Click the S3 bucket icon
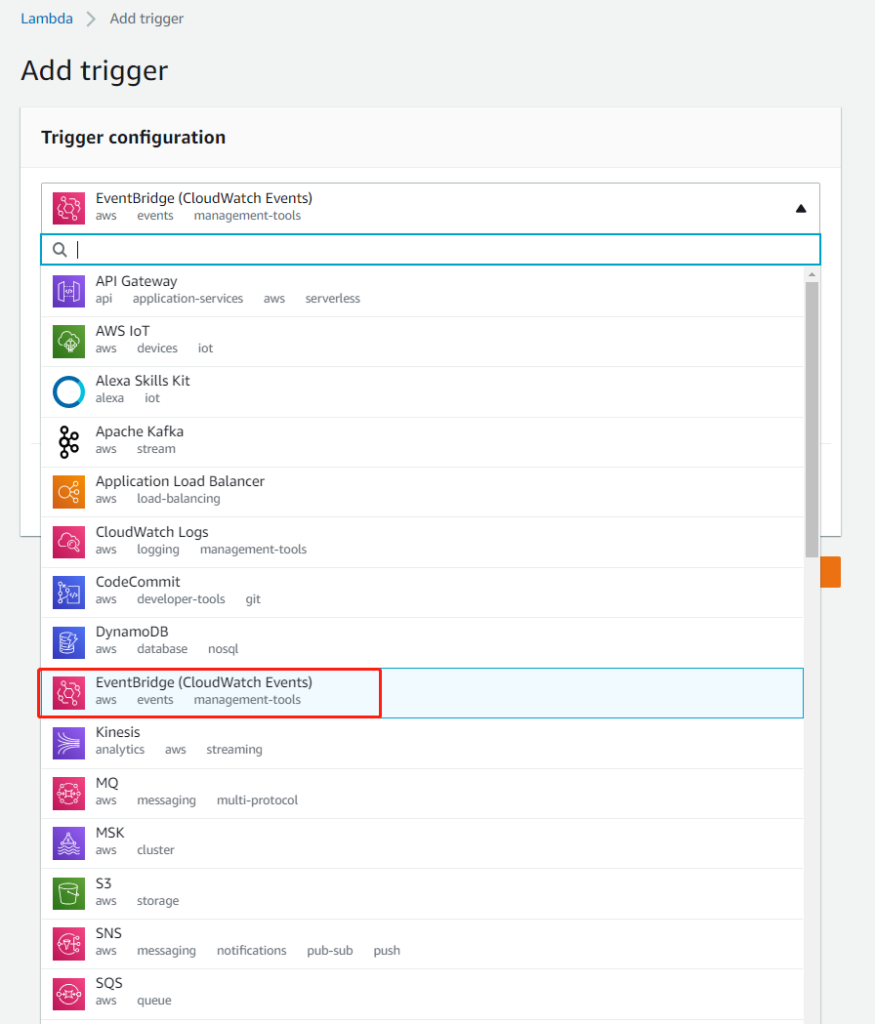The height and width of the screenshot is (1024, 875). tap(69, 893)
